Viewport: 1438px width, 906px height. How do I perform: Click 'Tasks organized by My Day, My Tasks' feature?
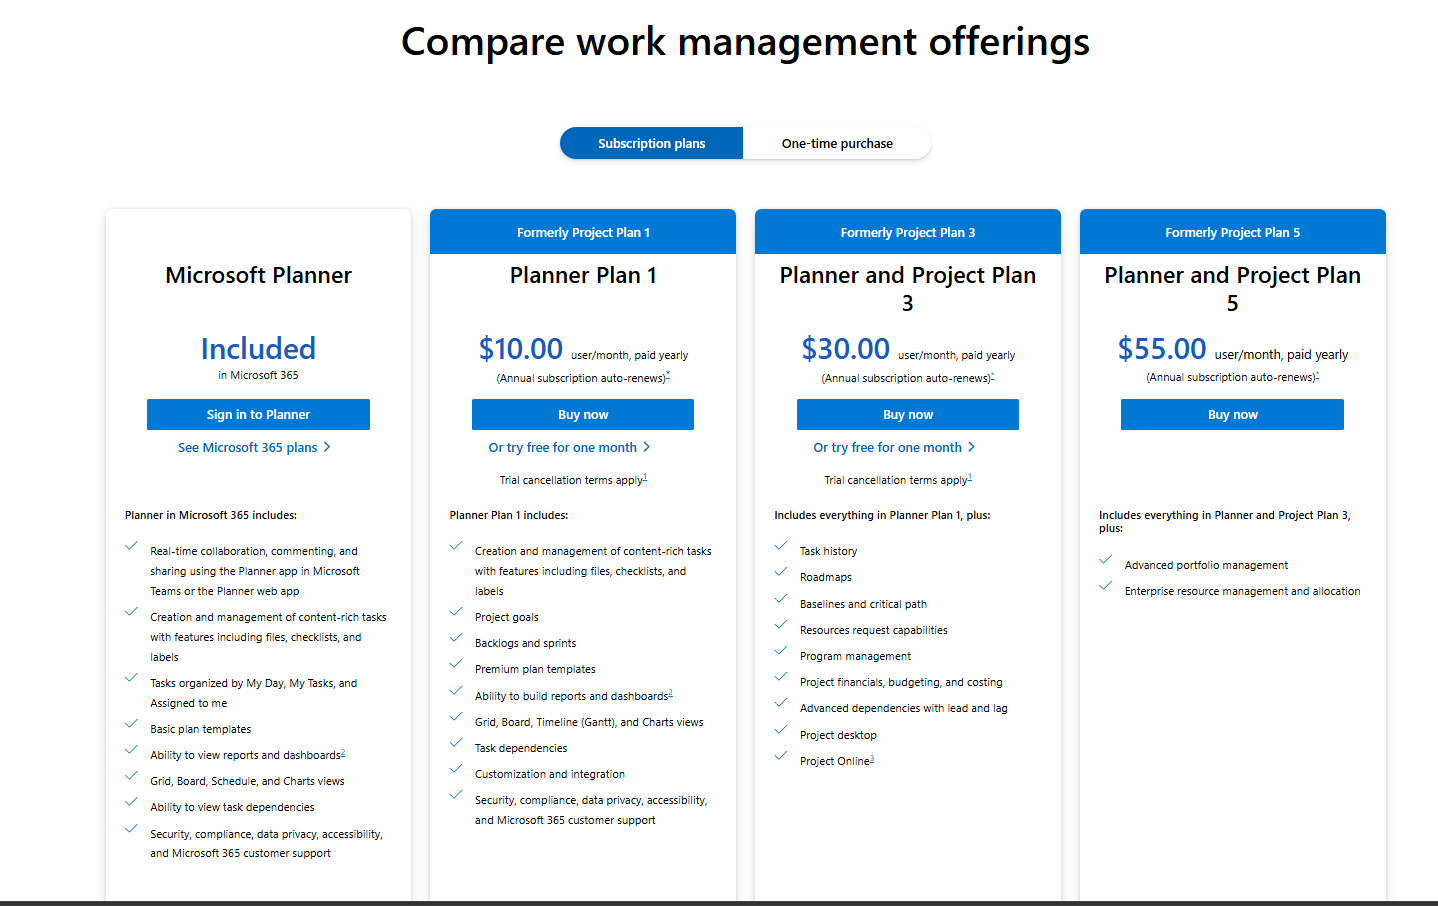click(x=254, y=693)
